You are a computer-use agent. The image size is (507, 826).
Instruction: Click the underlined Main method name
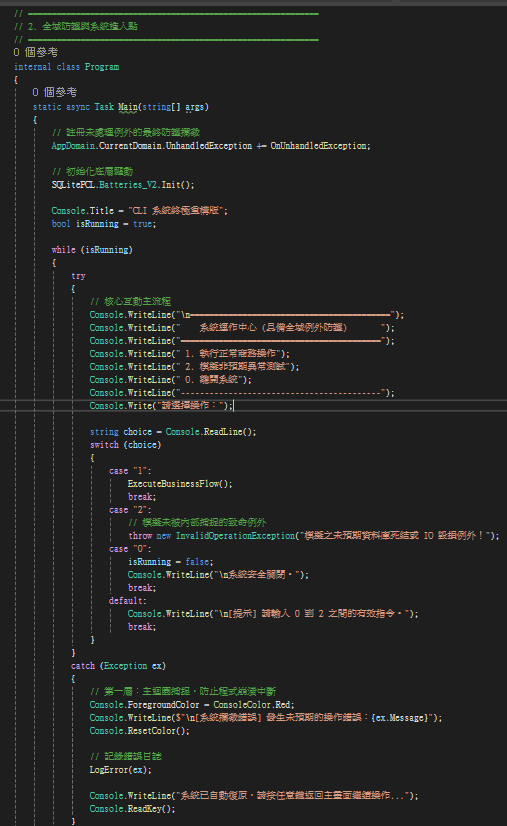point(128,106)
